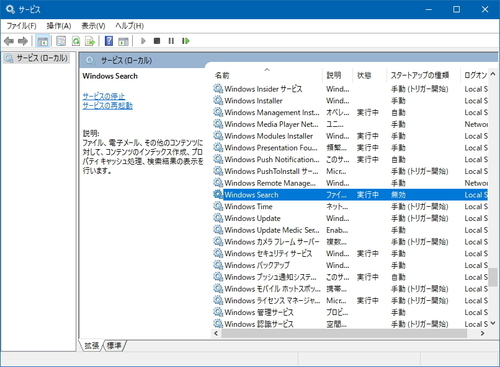This screenshot has width=500, height=367.
Task: Click gear icon of Windows Insider サービス row
Action: (x=218, y=89)
